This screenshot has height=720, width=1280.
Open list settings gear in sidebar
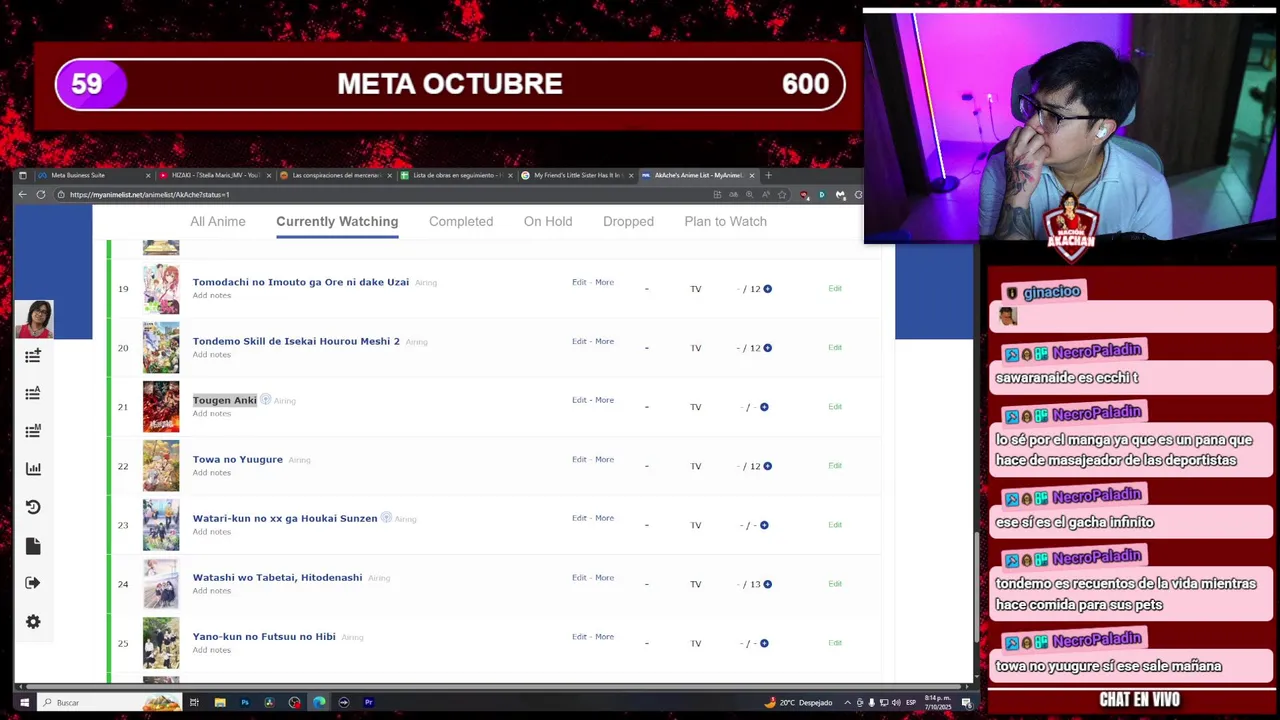33,621
